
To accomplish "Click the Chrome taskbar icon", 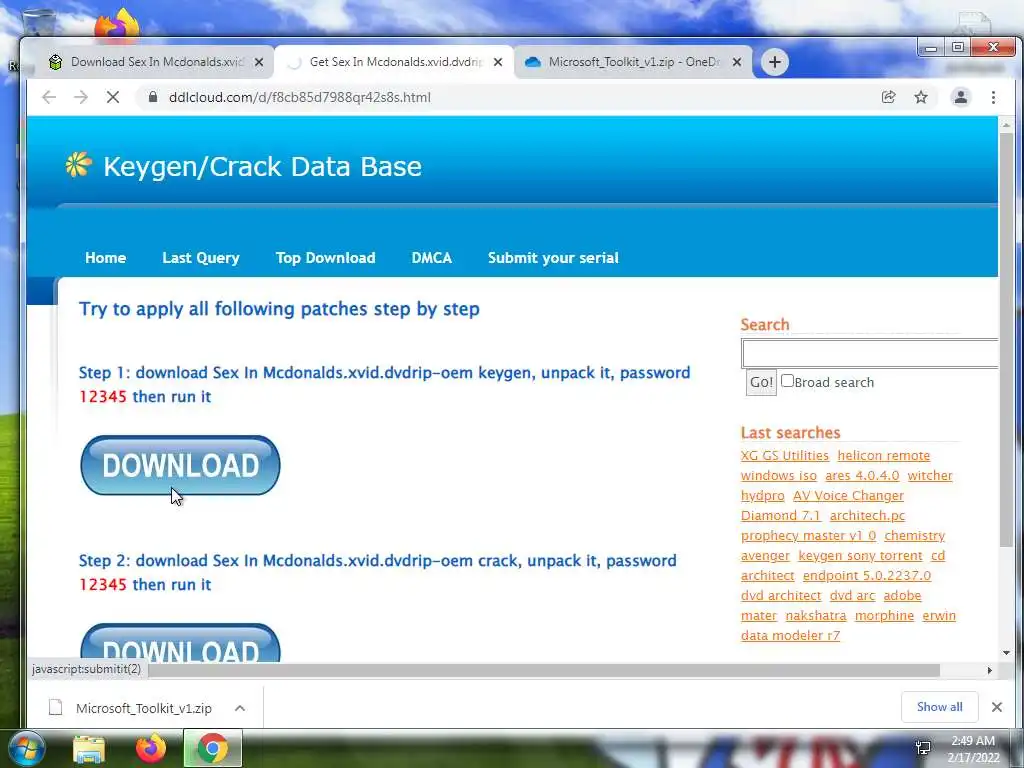I will pos(212,748).
